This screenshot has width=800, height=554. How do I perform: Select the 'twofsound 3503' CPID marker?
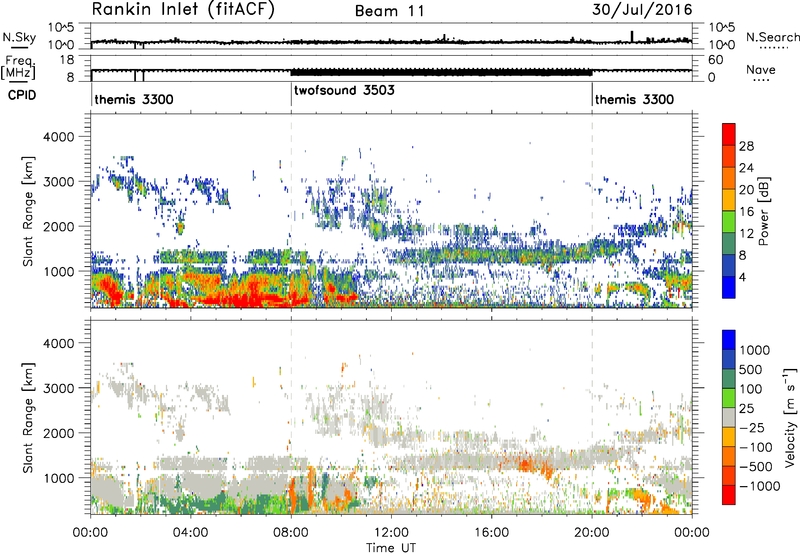coord(344,90)
